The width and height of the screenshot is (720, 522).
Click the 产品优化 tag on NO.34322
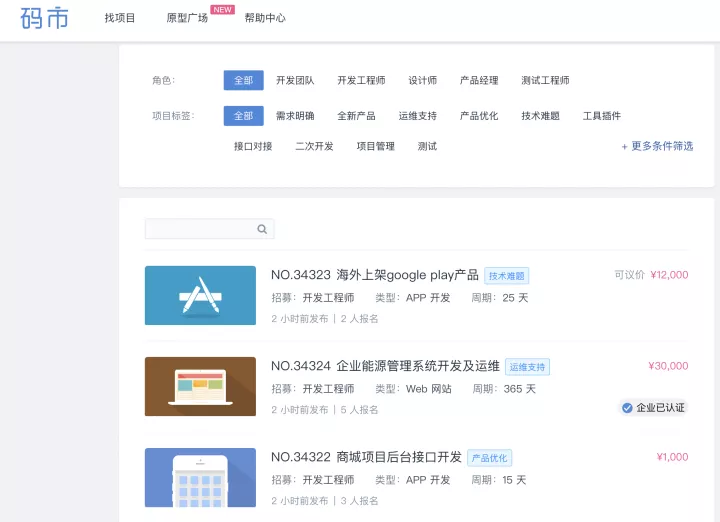click(489, 458)
